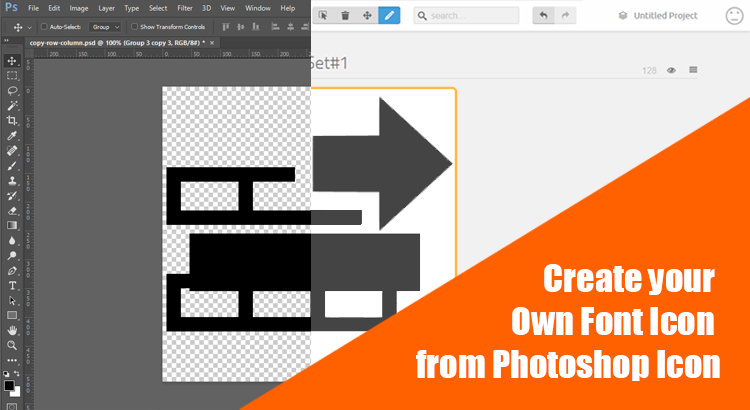Open the Set#1 hamburger menu
The image size is (750, 410).
coord(693,70)
